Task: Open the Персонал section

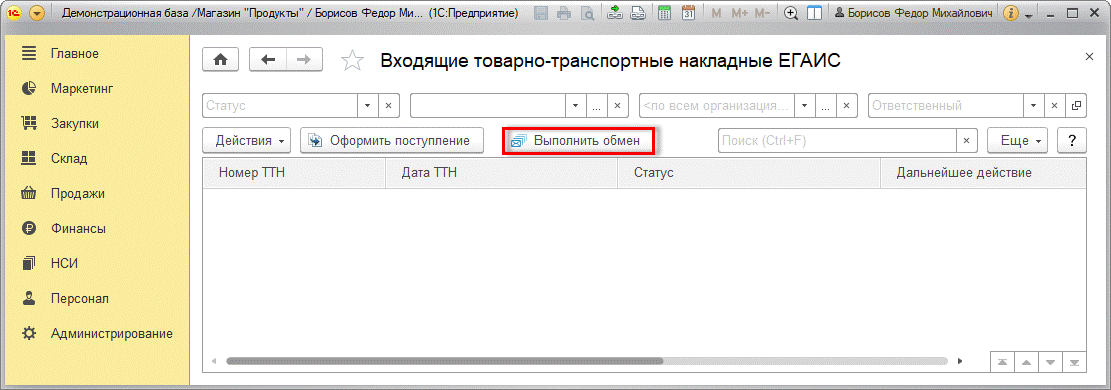Action: click(79, 299)
